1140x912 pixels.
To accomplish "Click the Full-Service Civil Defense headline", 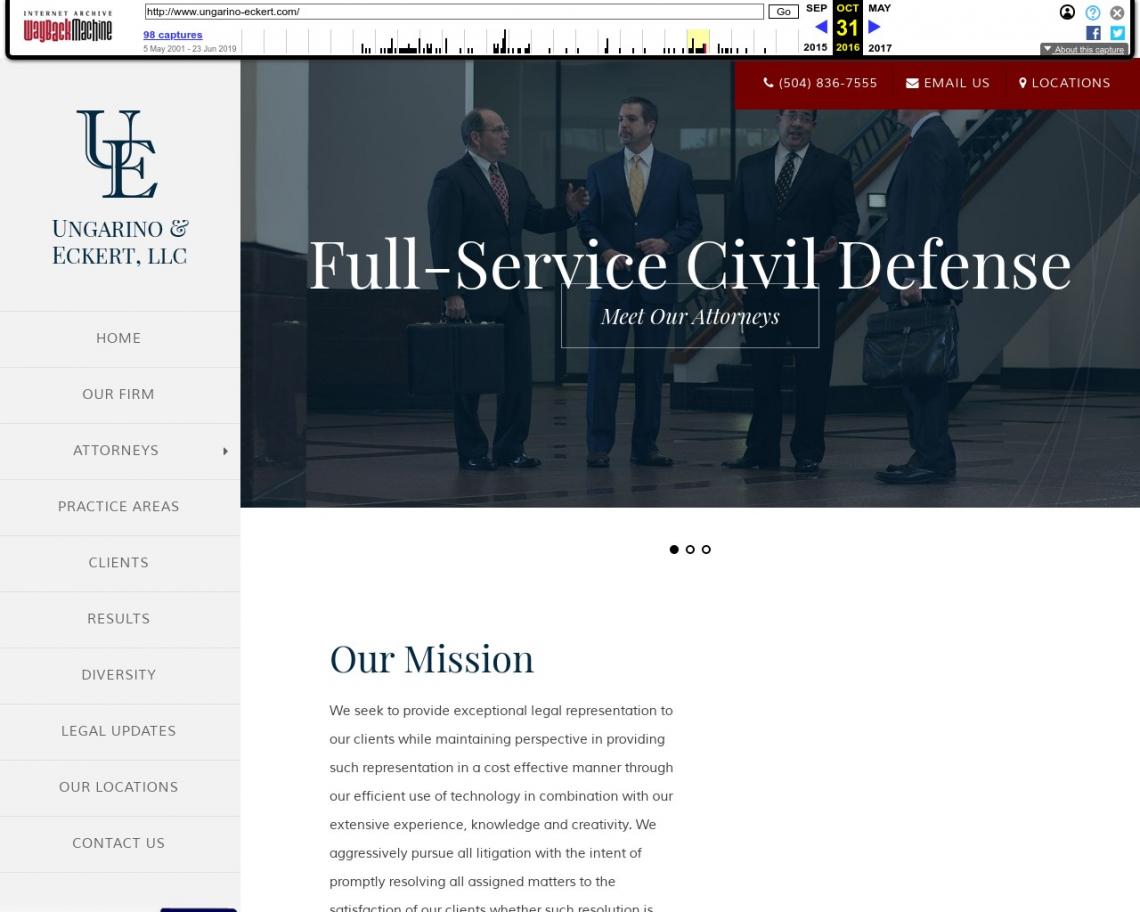I will (x=690, y=265).
